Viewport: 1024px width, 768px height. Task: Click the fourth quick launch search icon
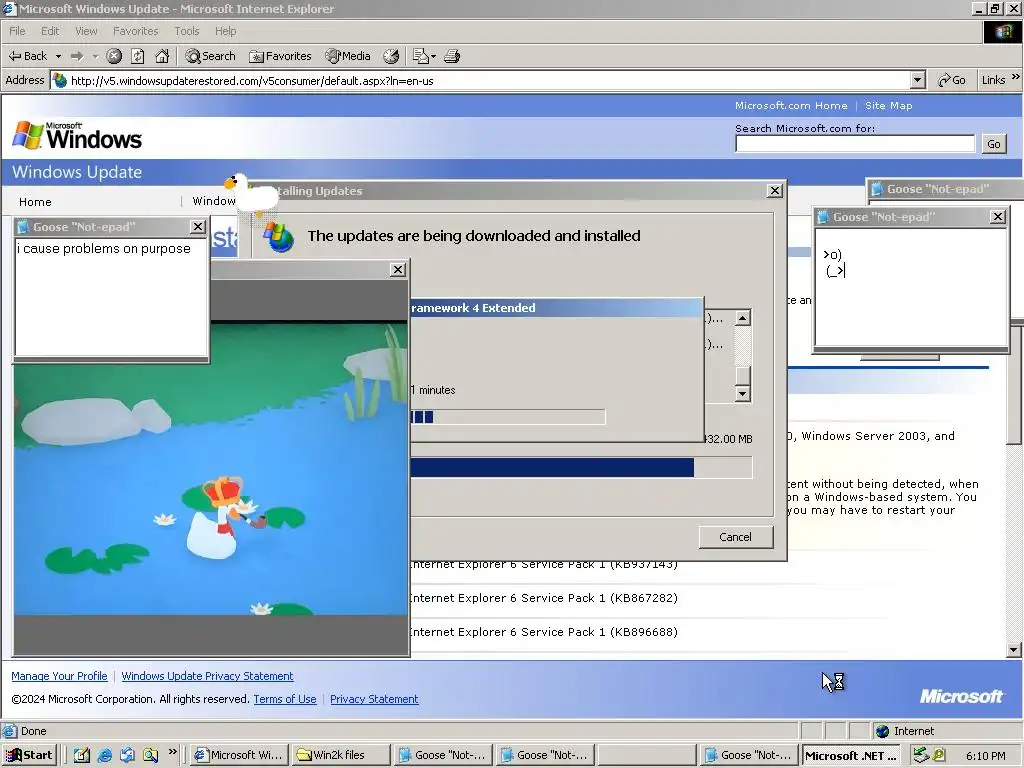[150, 755]
